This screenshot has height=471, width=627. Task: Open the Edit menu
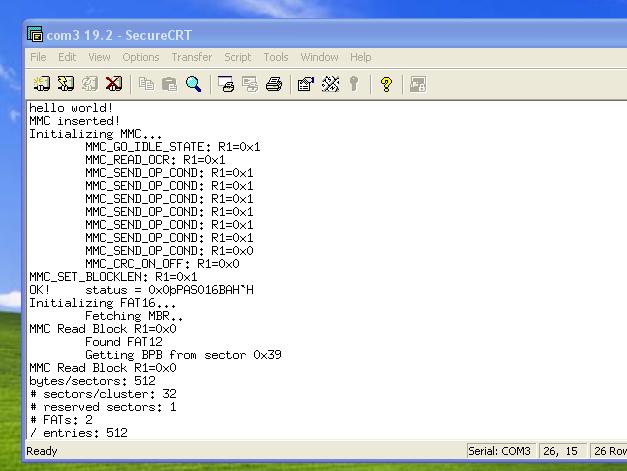pos(67,57)
